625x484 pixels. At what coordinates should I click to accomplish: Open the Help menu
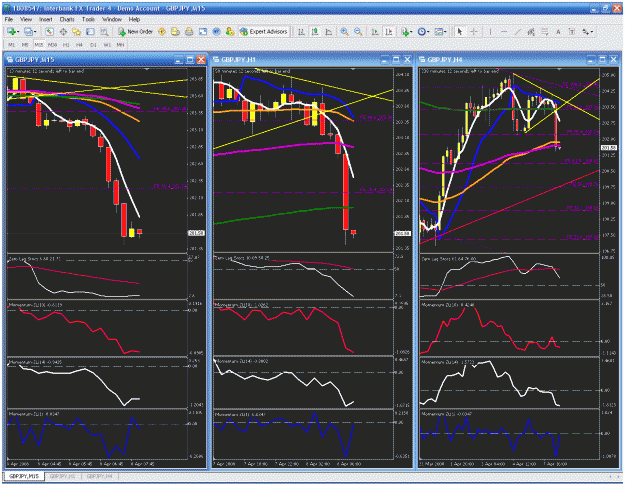click(x=134, y=19)
